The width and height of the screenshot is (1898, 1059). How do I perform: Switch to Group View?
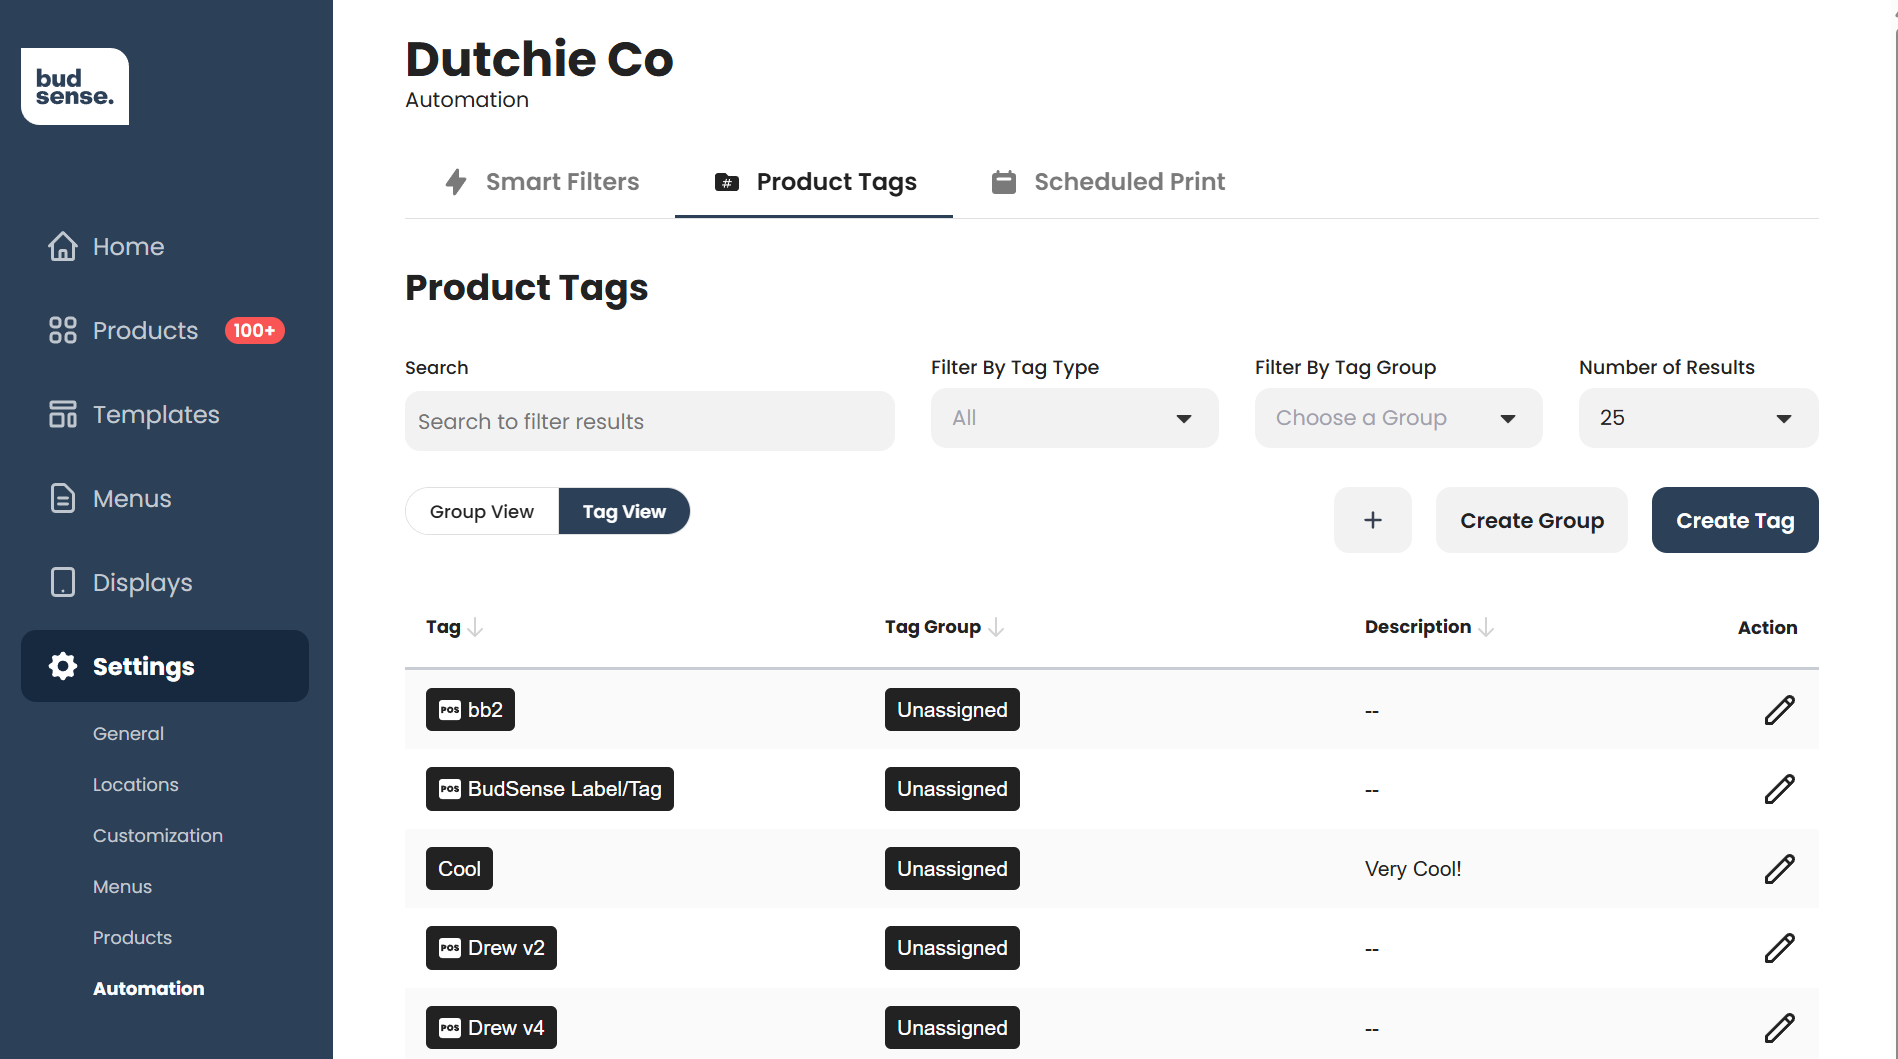point(482,511)
